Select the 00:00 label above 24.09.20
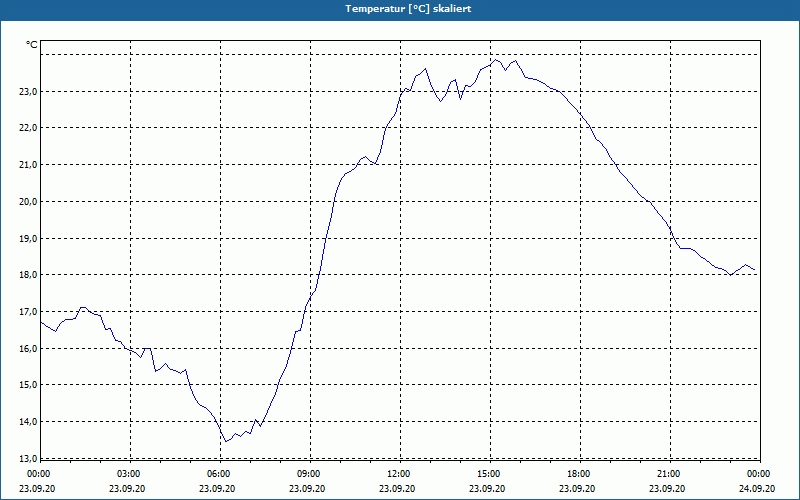The image size is (800, 500). point(758,474)
